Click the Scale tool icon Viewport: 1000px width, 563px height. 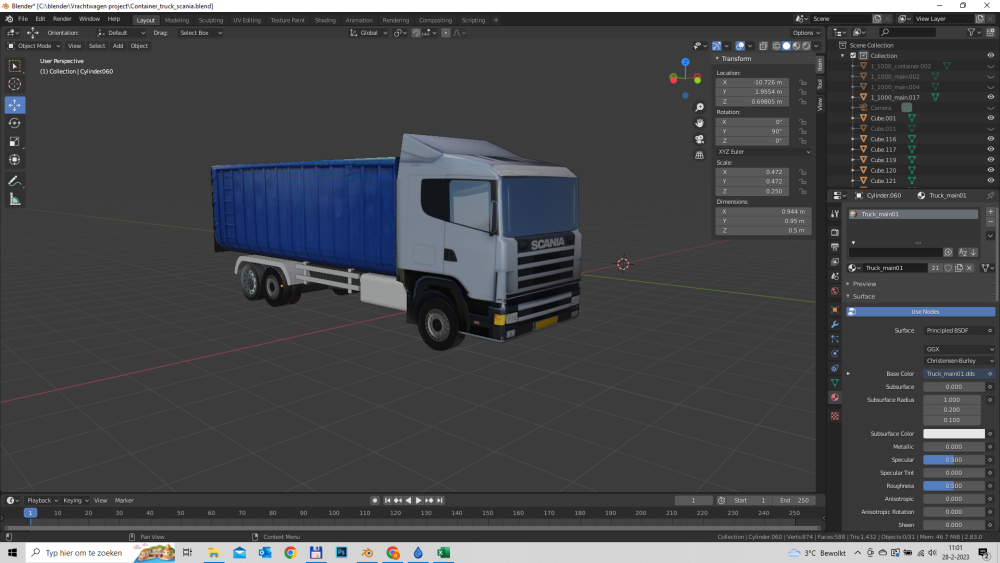coord(15,141)
